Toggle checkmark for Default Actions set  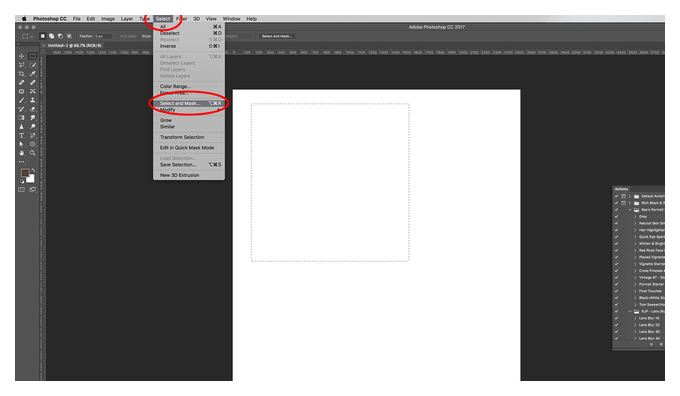coord(616,196)
